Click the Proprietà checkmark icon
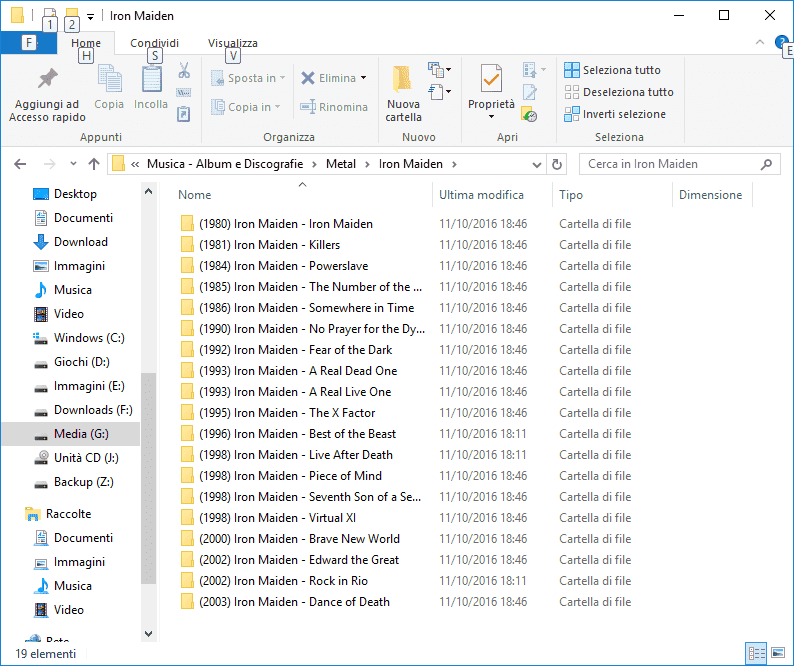794x666 pixels. click(491, 79)
